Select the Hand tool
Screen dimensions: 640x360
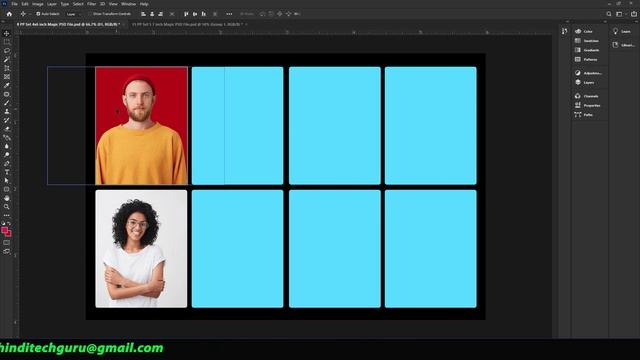tap(7, 198)
